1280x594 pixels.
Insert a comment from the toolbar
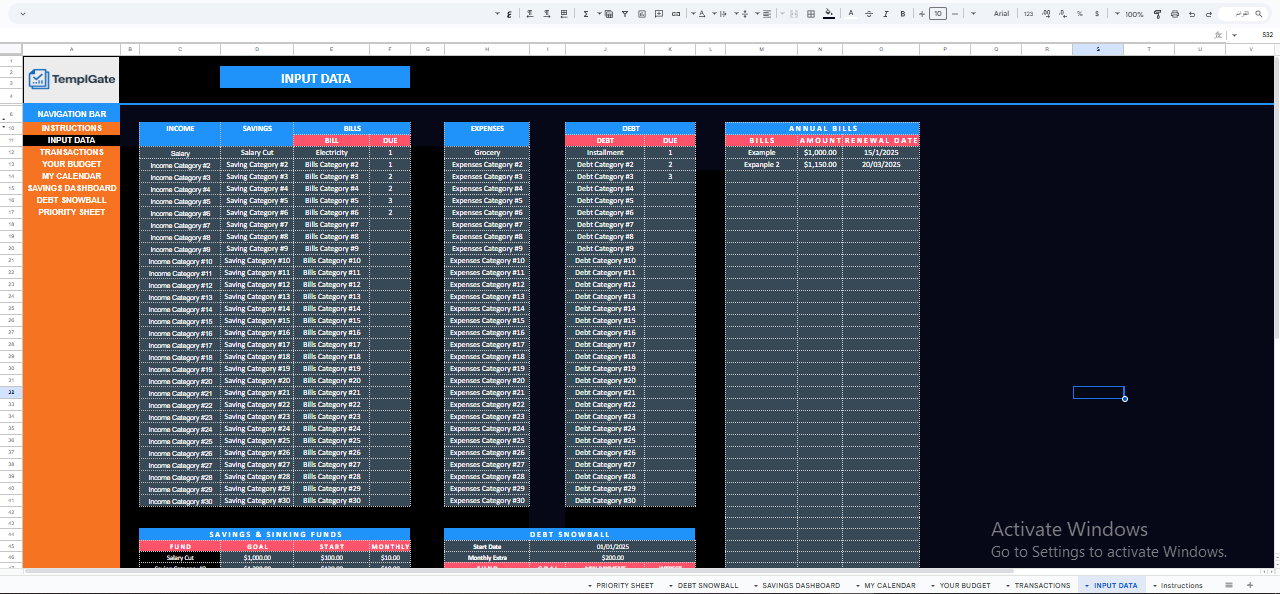point(658,14)
